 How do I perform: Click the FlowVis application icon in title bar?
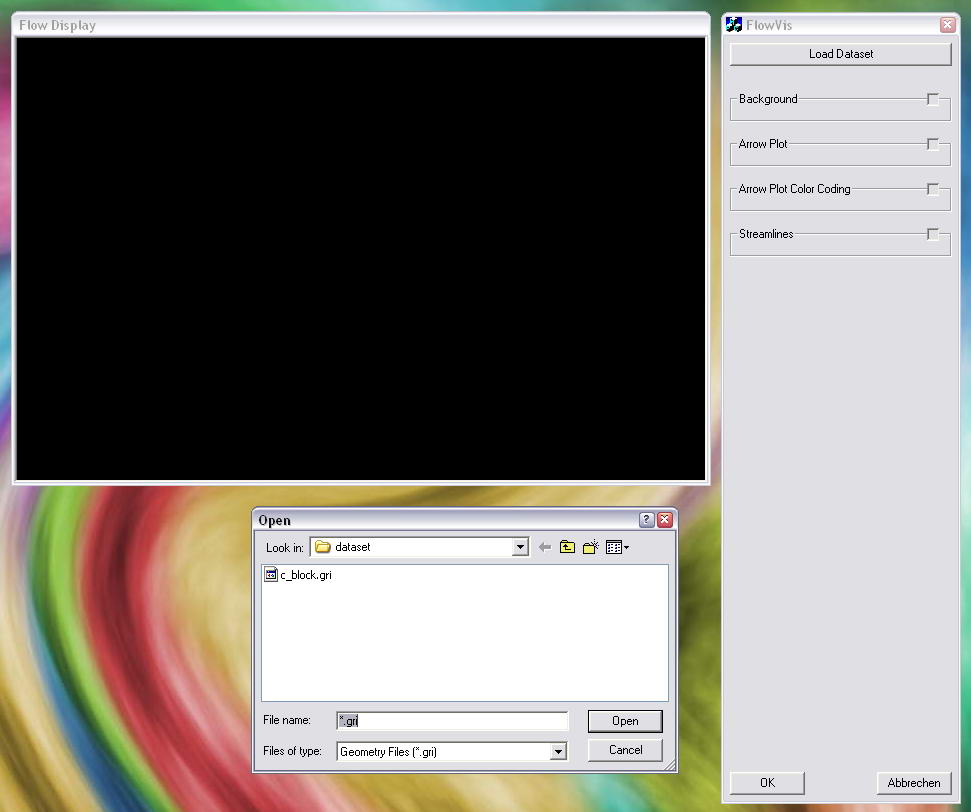[x=734, y=25]
